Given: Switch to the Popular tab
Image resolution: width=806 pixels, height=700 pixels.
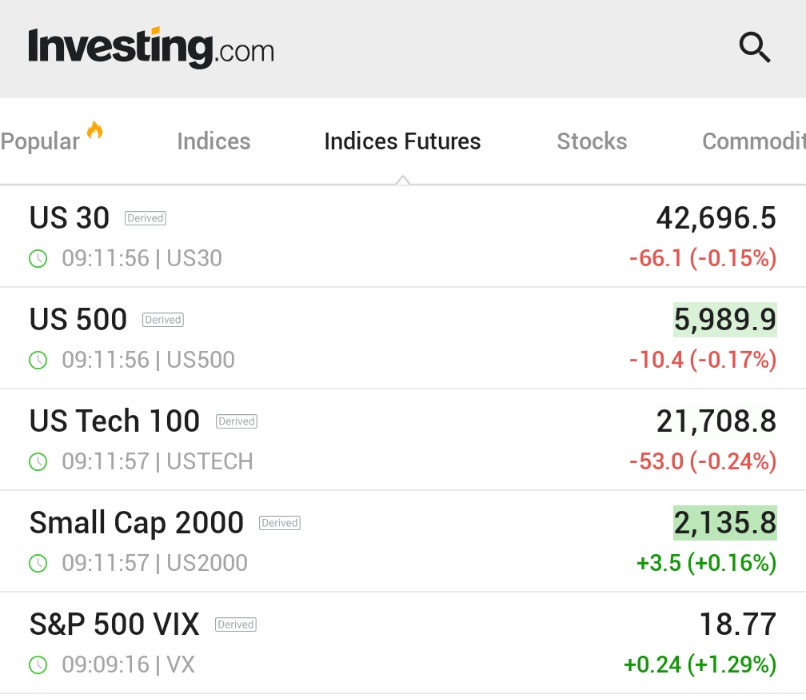Looking at the screenshot, I should [x=40, y=141].
